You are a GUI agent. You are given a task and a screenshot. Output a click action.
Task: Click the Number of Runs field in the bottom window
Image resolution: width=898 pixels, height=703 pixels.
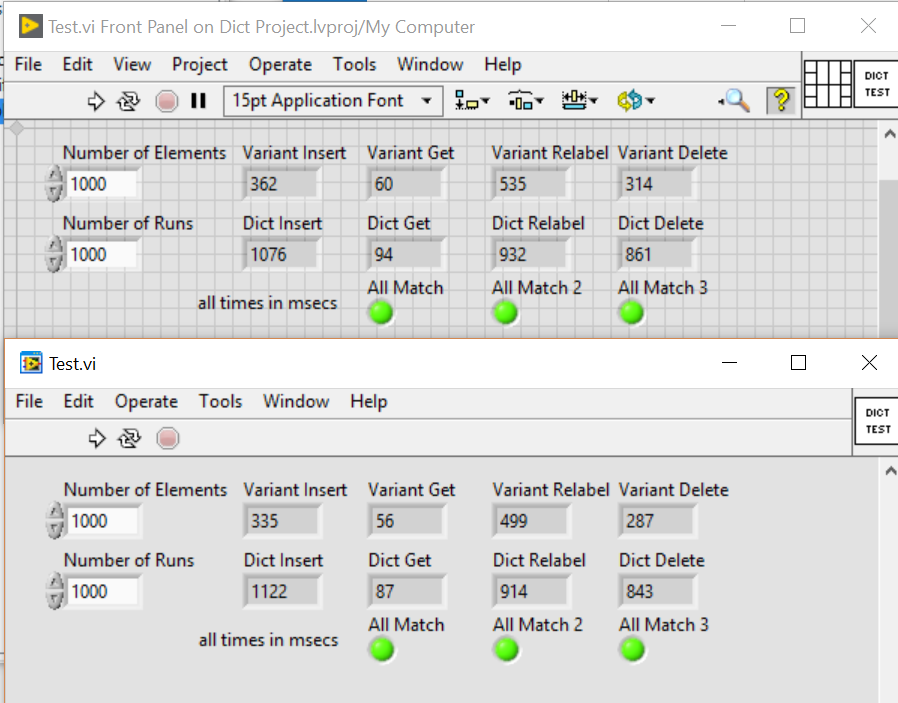click(x=103, y=591)
